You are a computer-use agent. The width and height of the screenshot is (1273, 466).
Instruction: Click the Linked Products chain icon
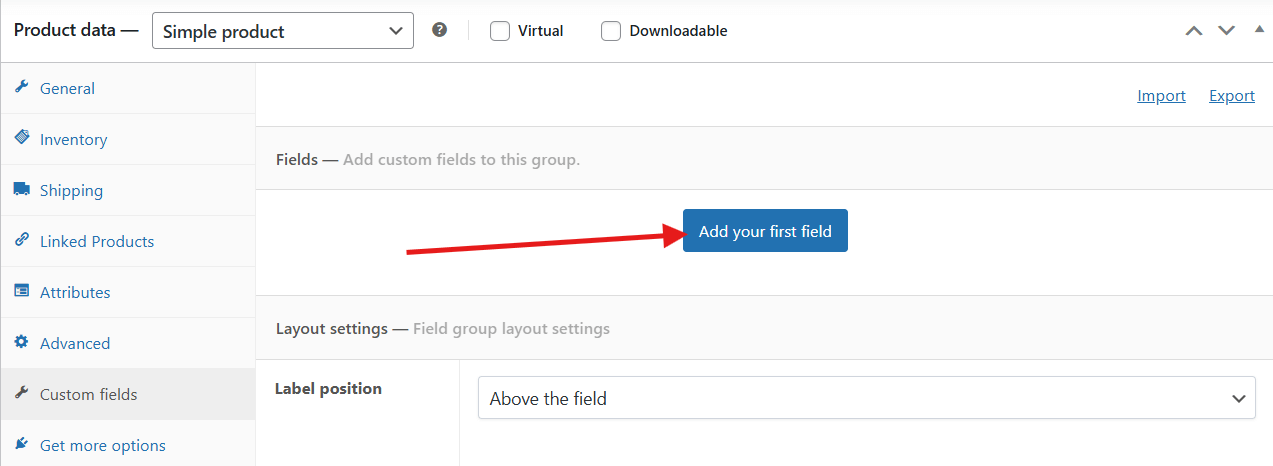21,240
